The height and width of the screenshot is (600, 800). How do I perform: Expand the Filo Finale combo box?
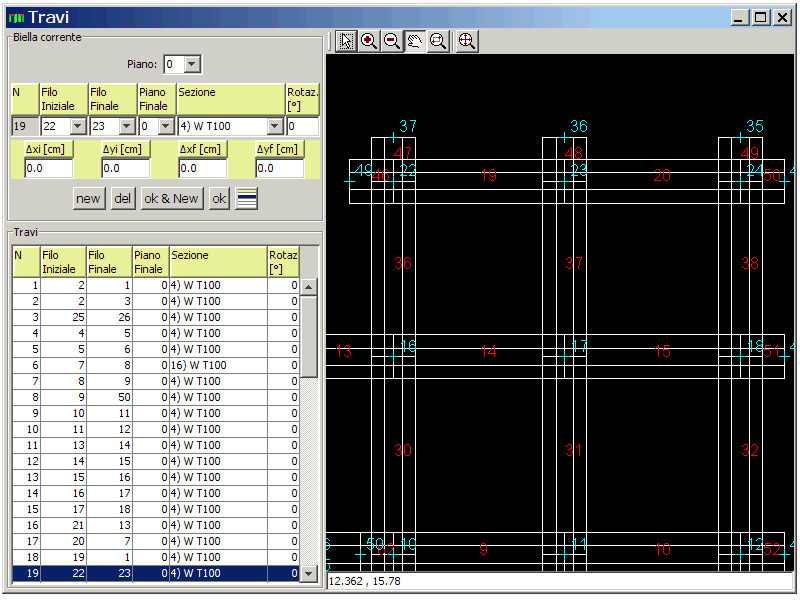tap(126, 127)
